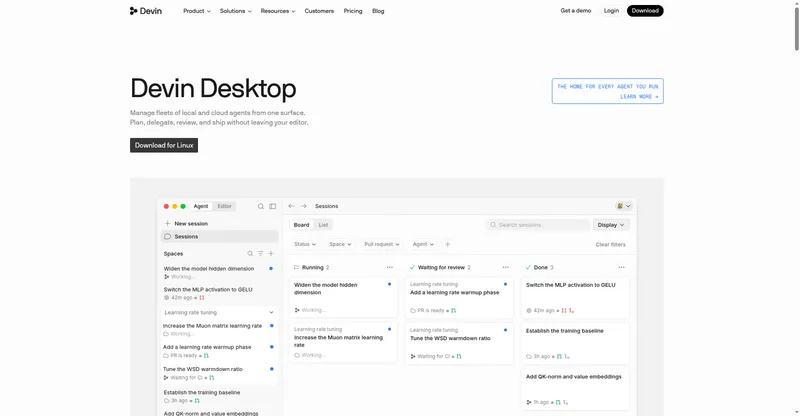Open the Running column more options

390,267
